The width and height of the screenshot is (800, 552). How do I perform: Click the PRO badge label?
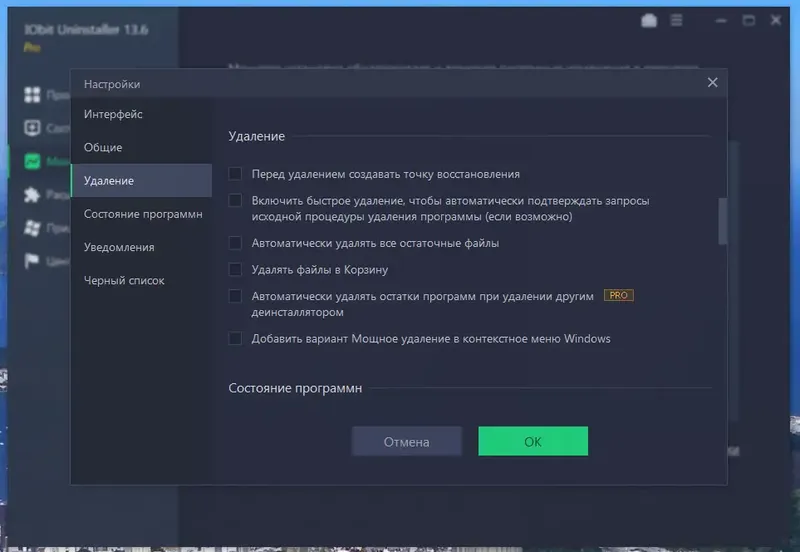pos(619,295)
